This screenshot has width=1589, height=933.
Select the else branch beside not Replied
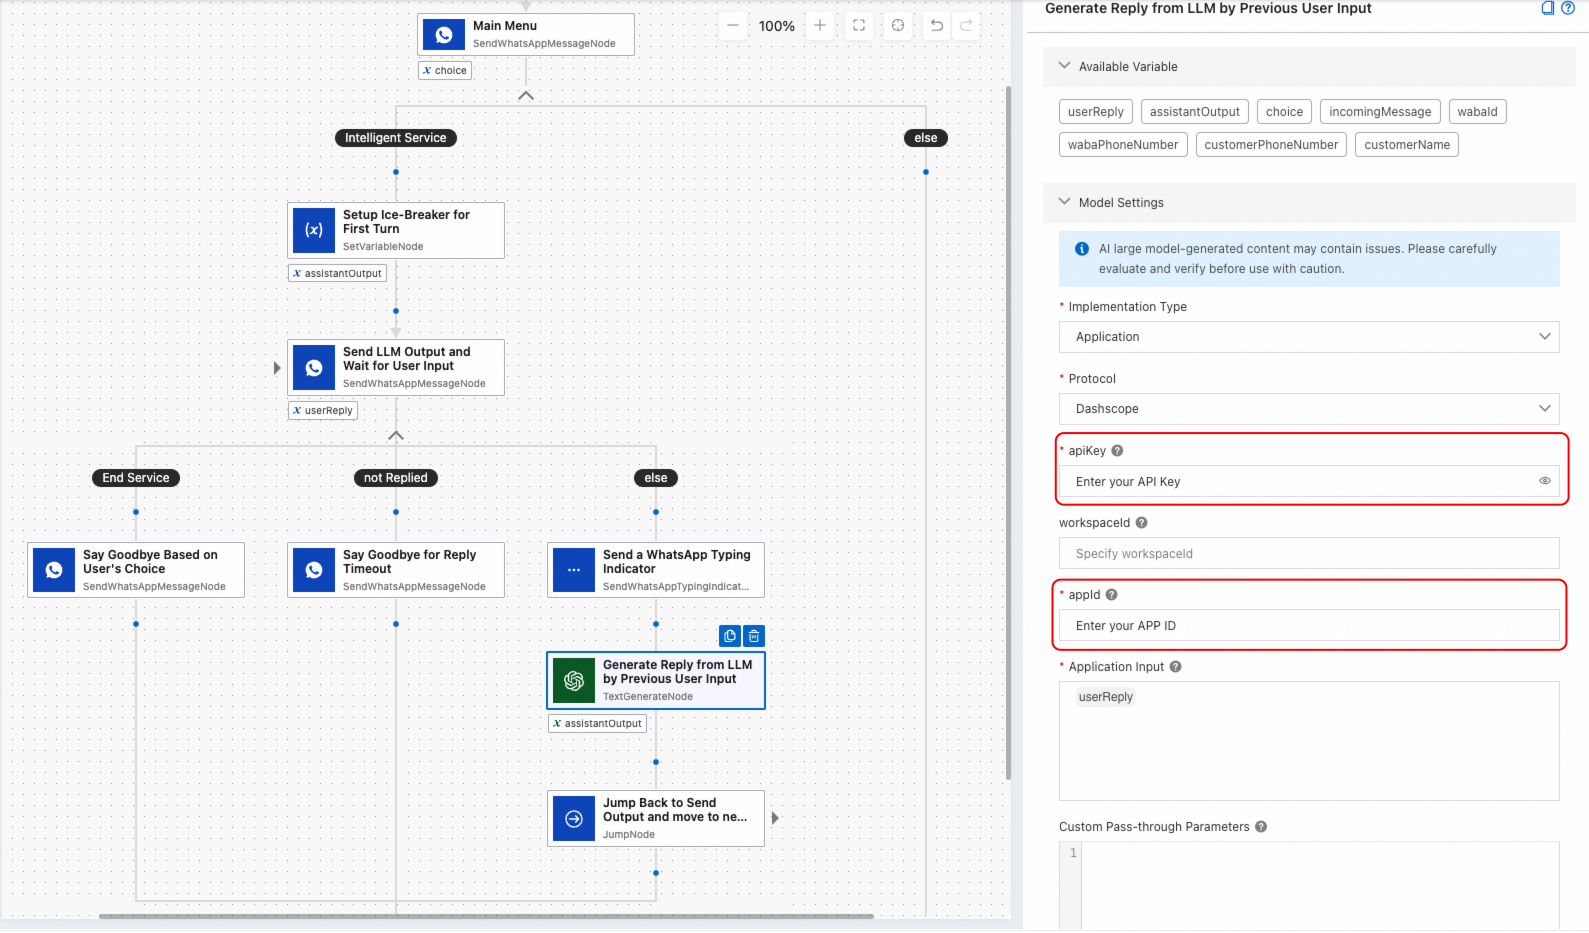point(656,478)
